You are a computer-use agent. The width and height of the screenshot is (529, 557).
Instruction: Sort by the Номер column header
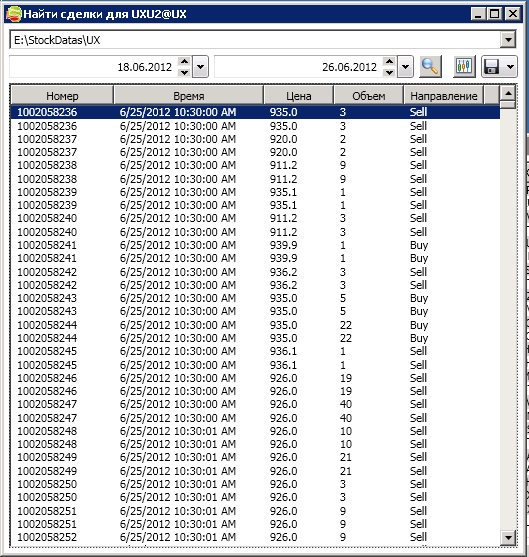tap(62, 96)
